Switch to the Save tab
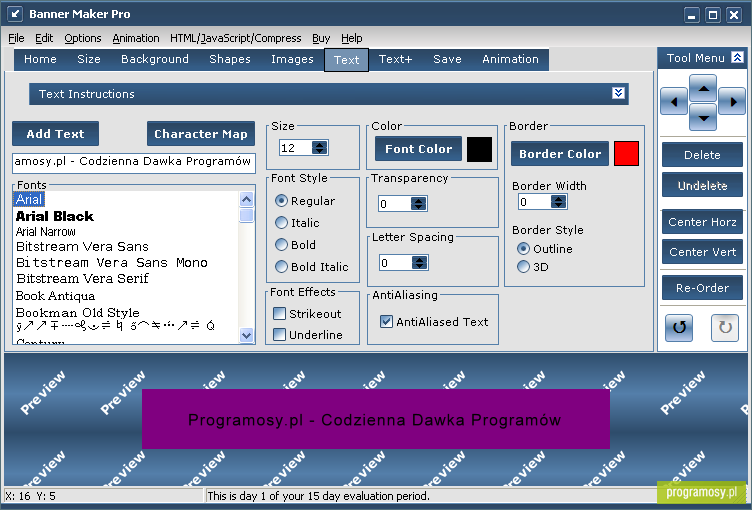 (447, 59)
